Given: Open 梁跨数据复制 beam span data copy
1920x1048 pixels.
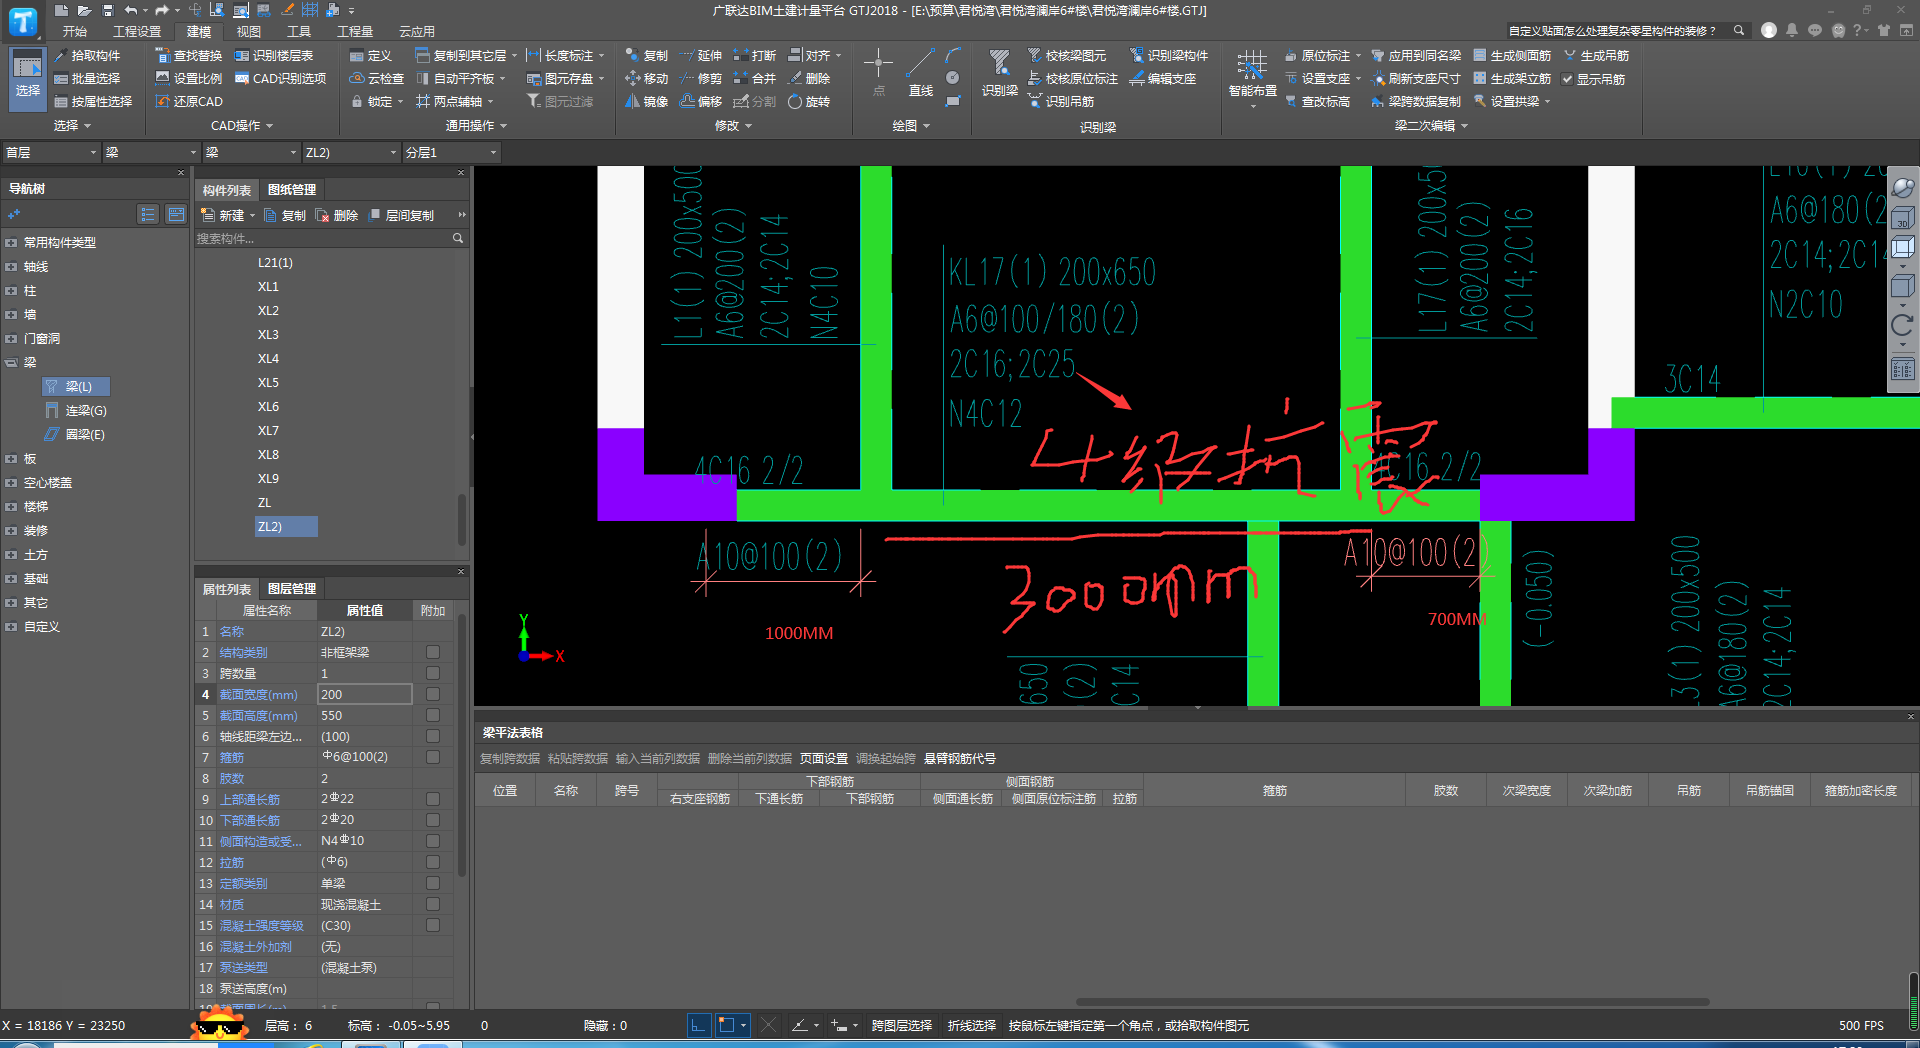Looking at the screenshot, I should pyautogui.click(x=1416, y=102).
